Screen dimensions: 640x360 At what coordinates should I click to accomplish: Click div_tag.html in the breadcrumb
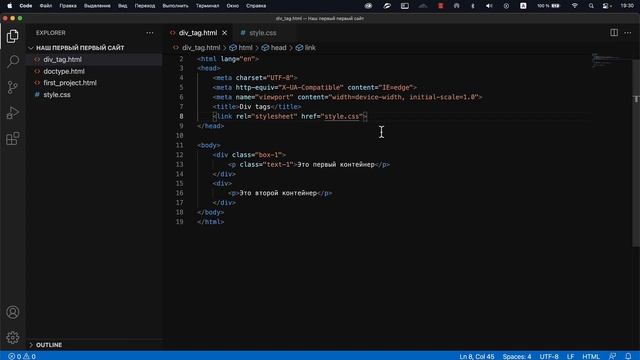(x=201, y=48)
